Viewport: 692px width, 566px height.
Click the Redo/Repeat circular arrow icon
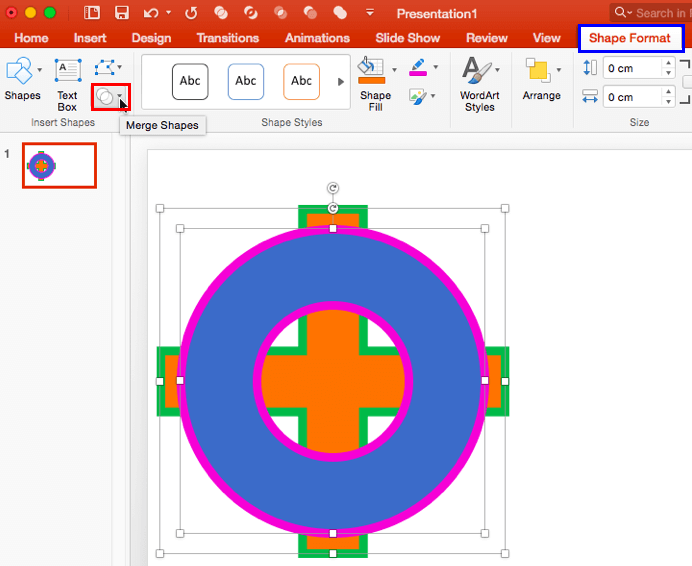[191, 13]
